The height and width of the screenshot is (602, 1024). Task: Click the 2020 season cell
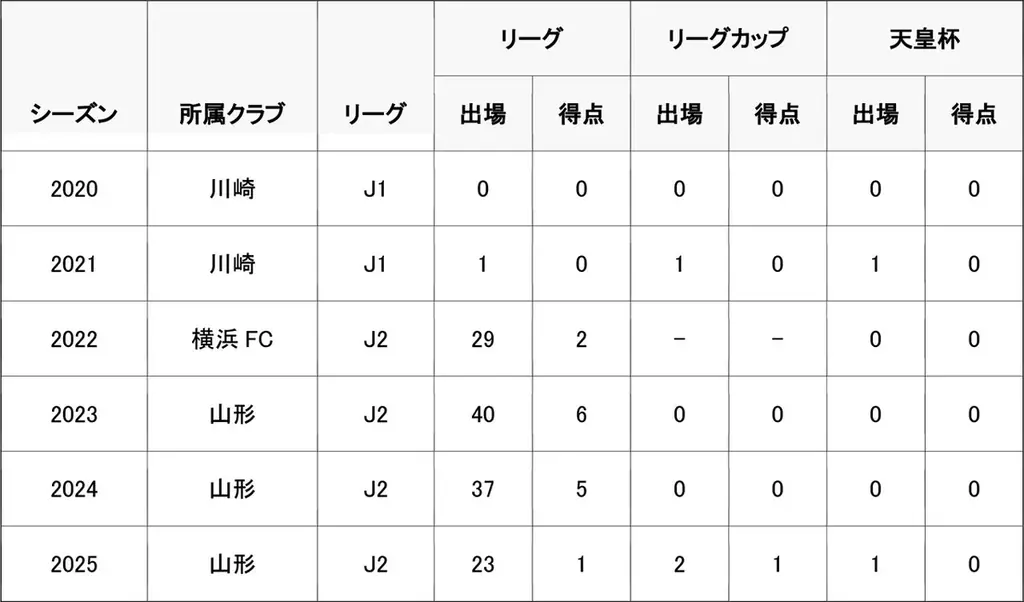(74, 189)
